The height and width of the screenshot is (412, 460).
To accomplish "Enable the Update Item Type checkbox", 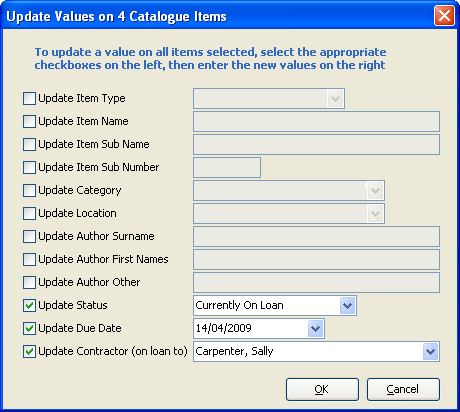I will click(x=29, y=99).
